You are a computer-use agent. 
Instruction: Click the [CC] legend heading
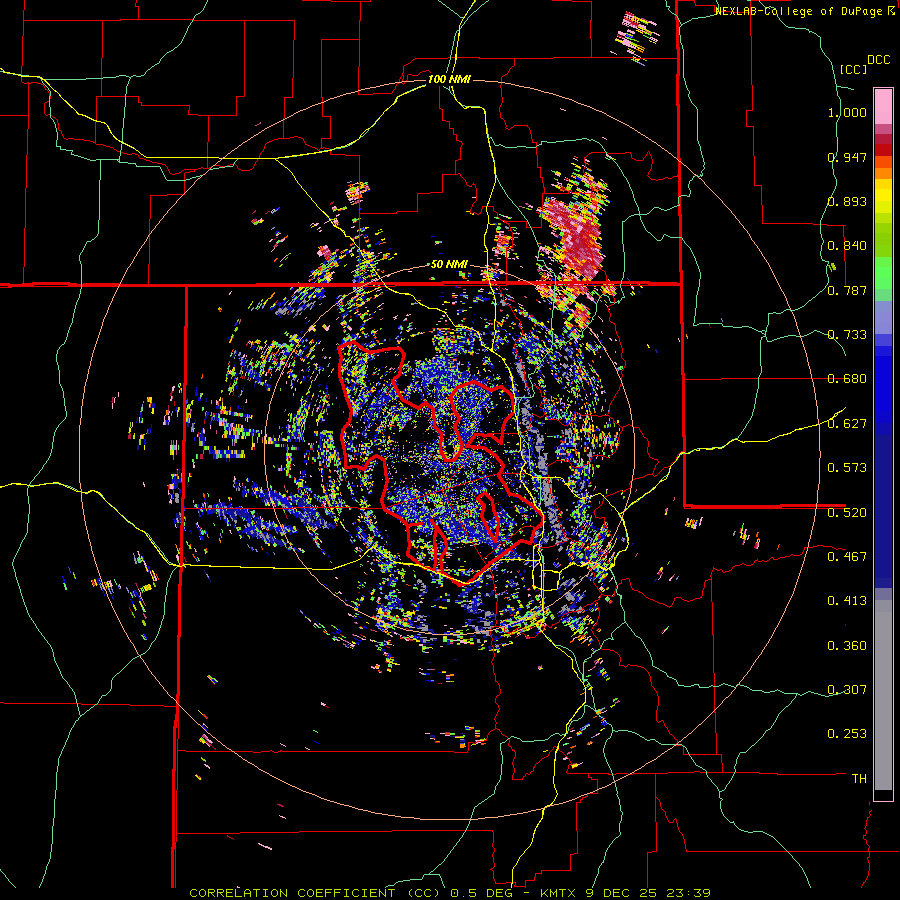coord(853,69)
